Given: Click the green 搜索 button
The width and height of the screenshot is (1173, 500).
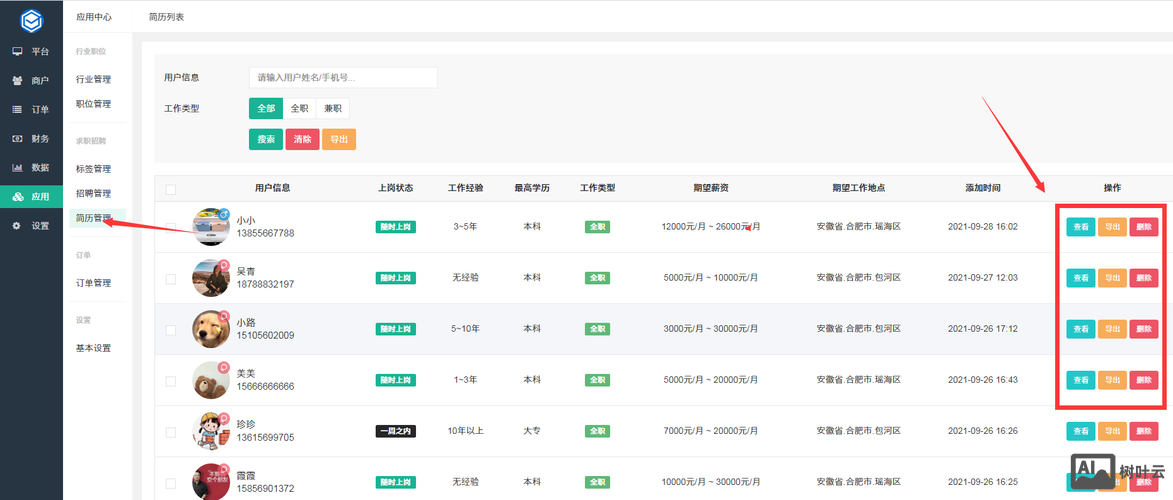Looking at the screenshot, I should pos(266,140).
